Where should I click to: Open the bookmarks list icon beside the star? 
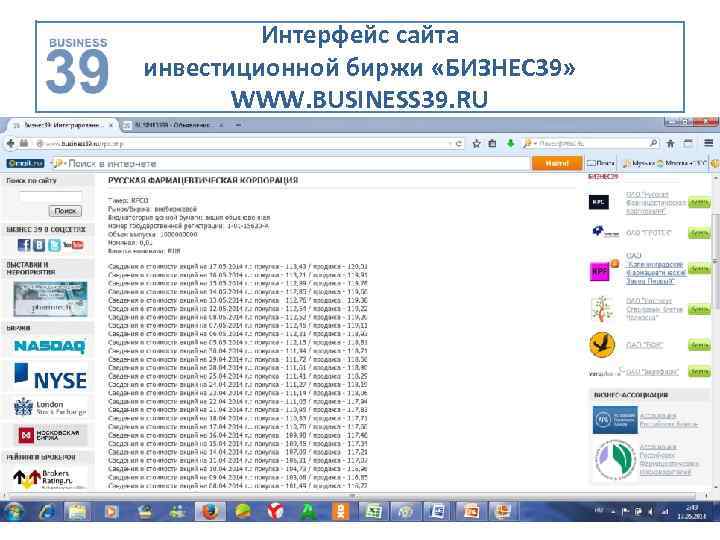(492, 144)
